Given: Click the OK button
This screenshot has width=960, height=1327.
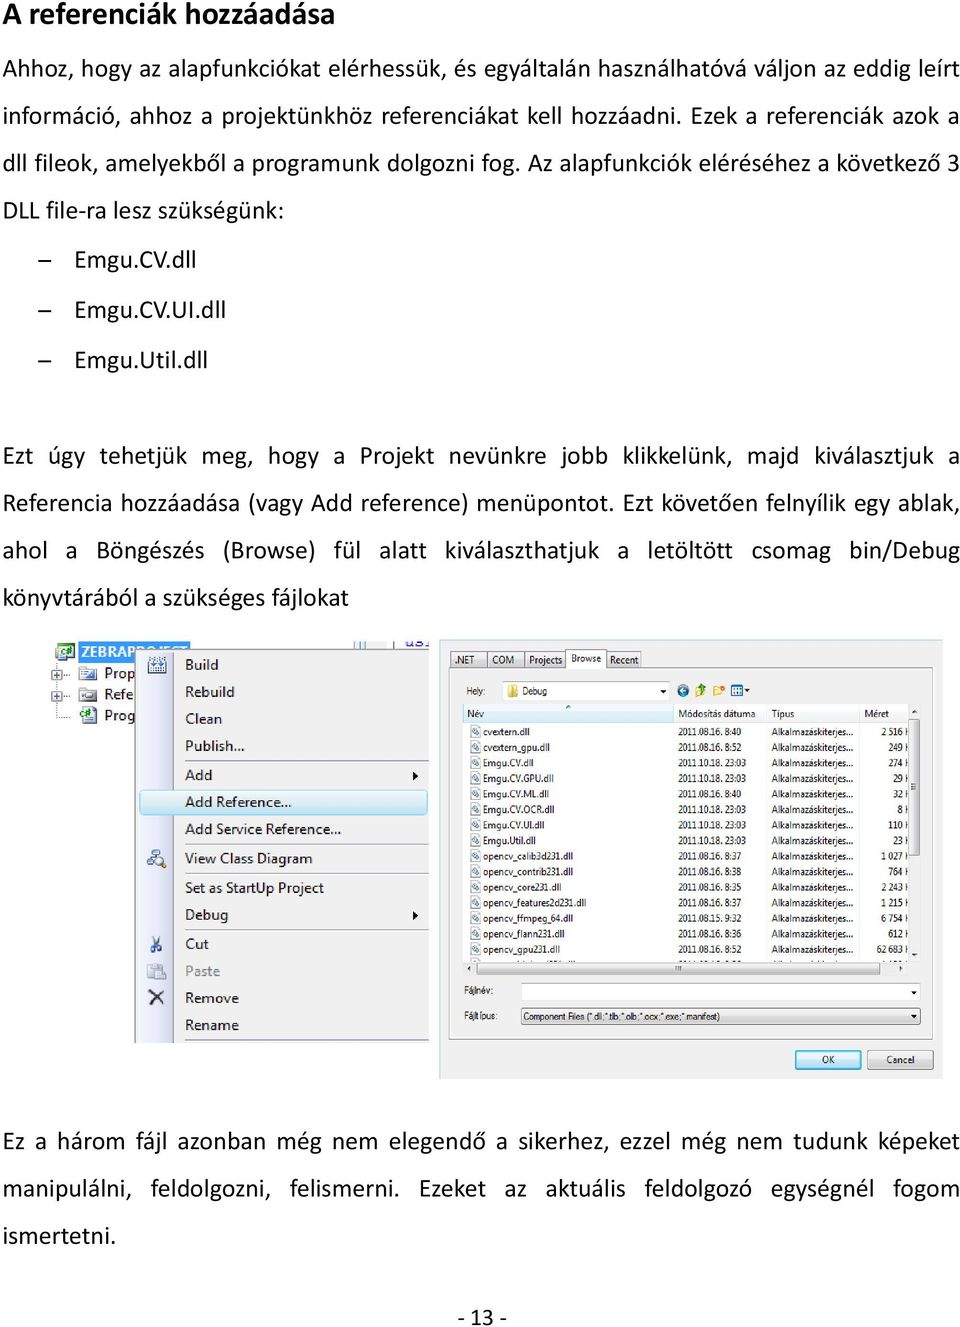Looking at the screenshot, I should [828, 1060].
